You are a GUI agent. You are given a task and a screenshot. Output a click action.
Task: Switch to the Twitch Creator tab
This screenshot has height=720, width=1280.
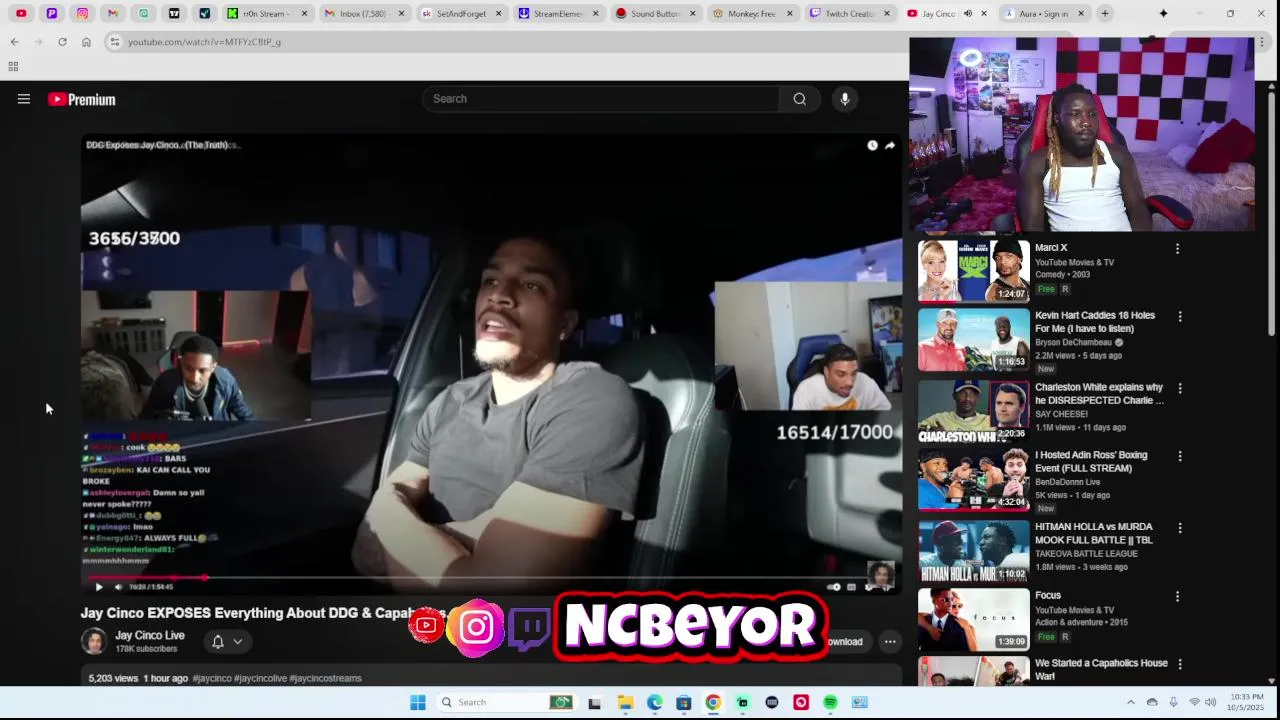849,14
